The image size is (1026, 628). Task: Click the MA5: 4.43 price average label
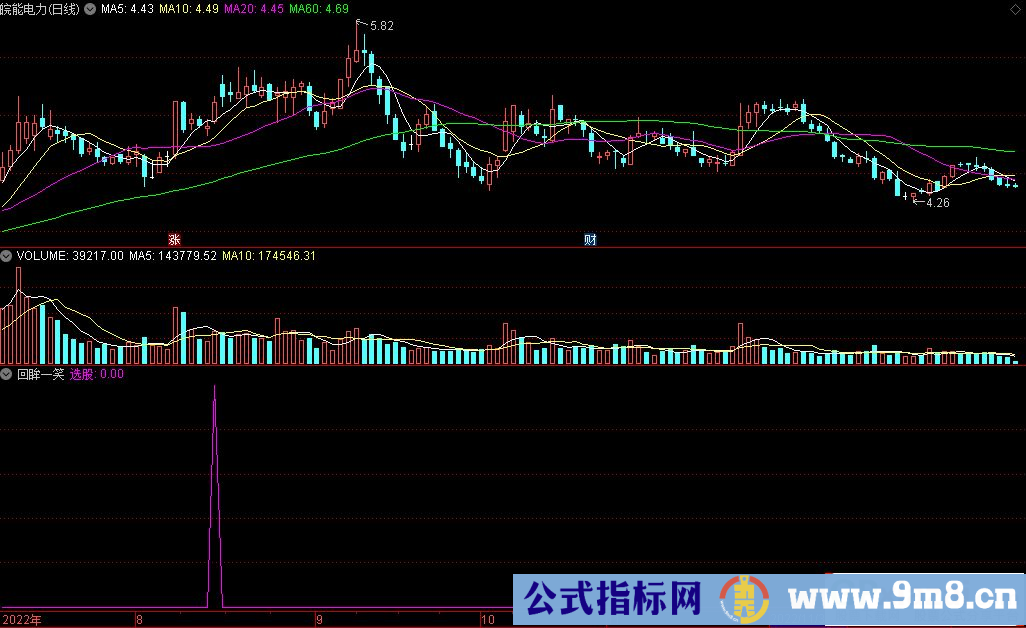tap(127, 9)
